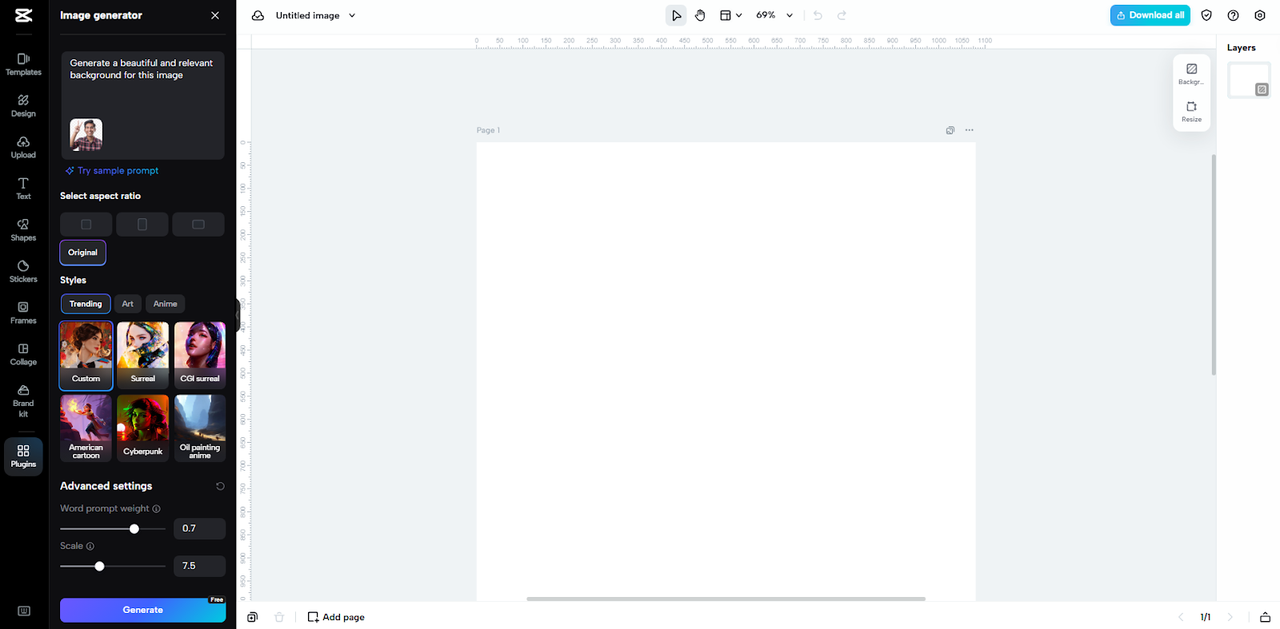Click the Try sample prompt link
Viewport: 1280px width, 629px height.
click(x=112, y=171)
